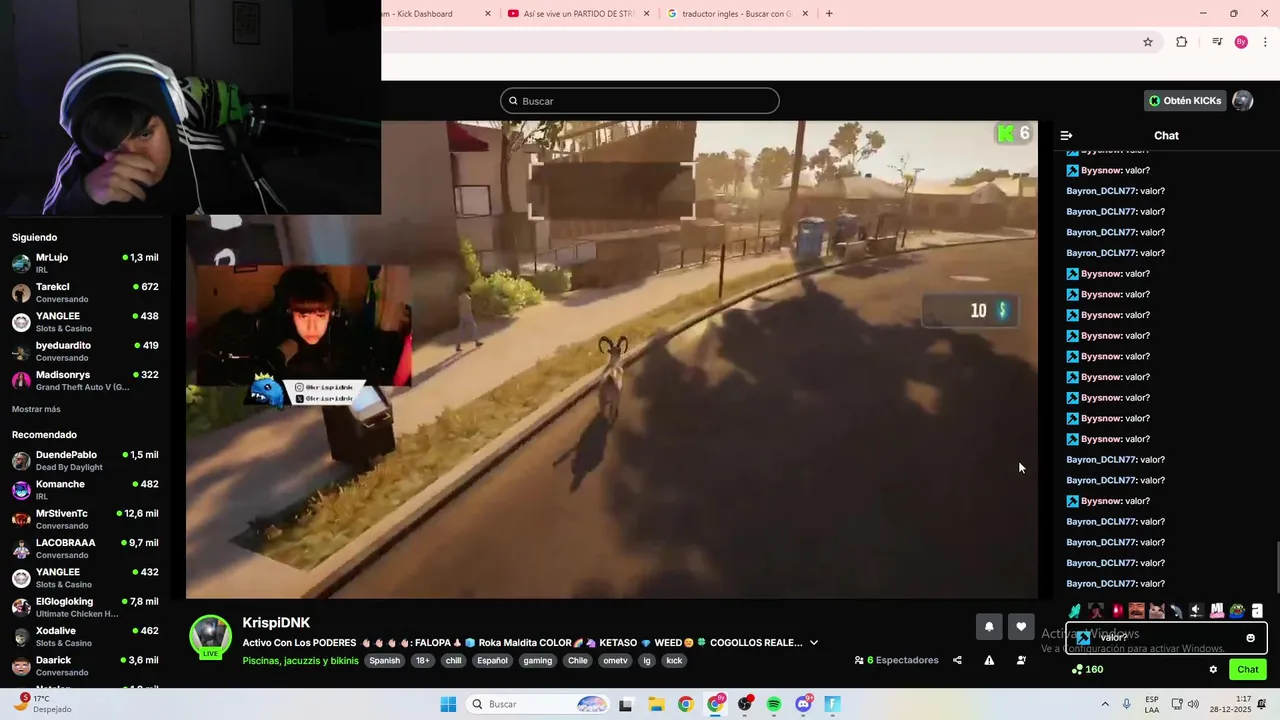Open the Kick user avatar menu
Screen dimensions: 1280x720
(1243, 101)
